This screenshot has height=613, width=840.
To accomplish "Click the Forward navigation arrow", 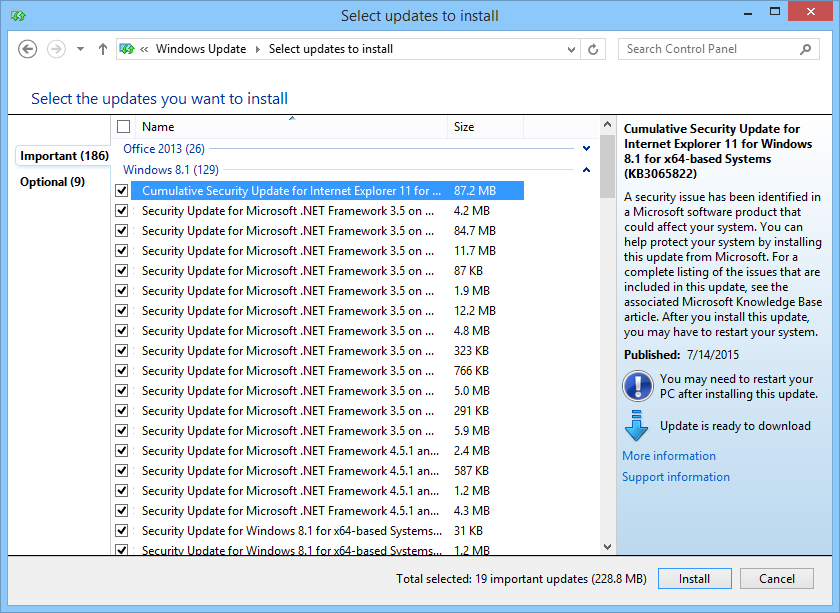I will pos(56,49).
